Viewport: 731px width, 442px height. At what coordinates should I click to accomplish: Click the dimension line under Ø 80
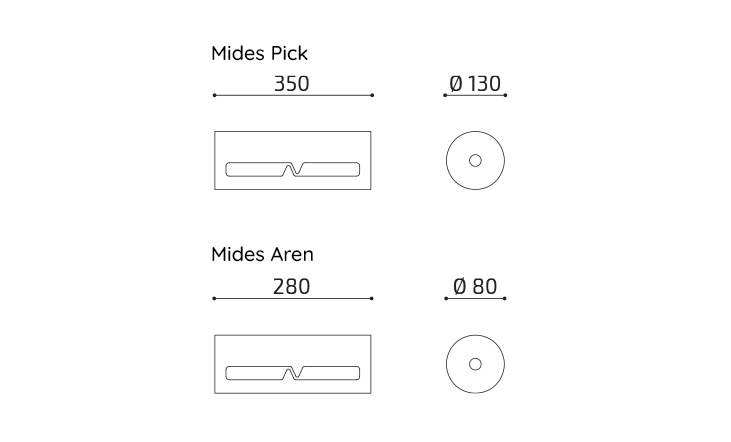click(x=475, y=298)
